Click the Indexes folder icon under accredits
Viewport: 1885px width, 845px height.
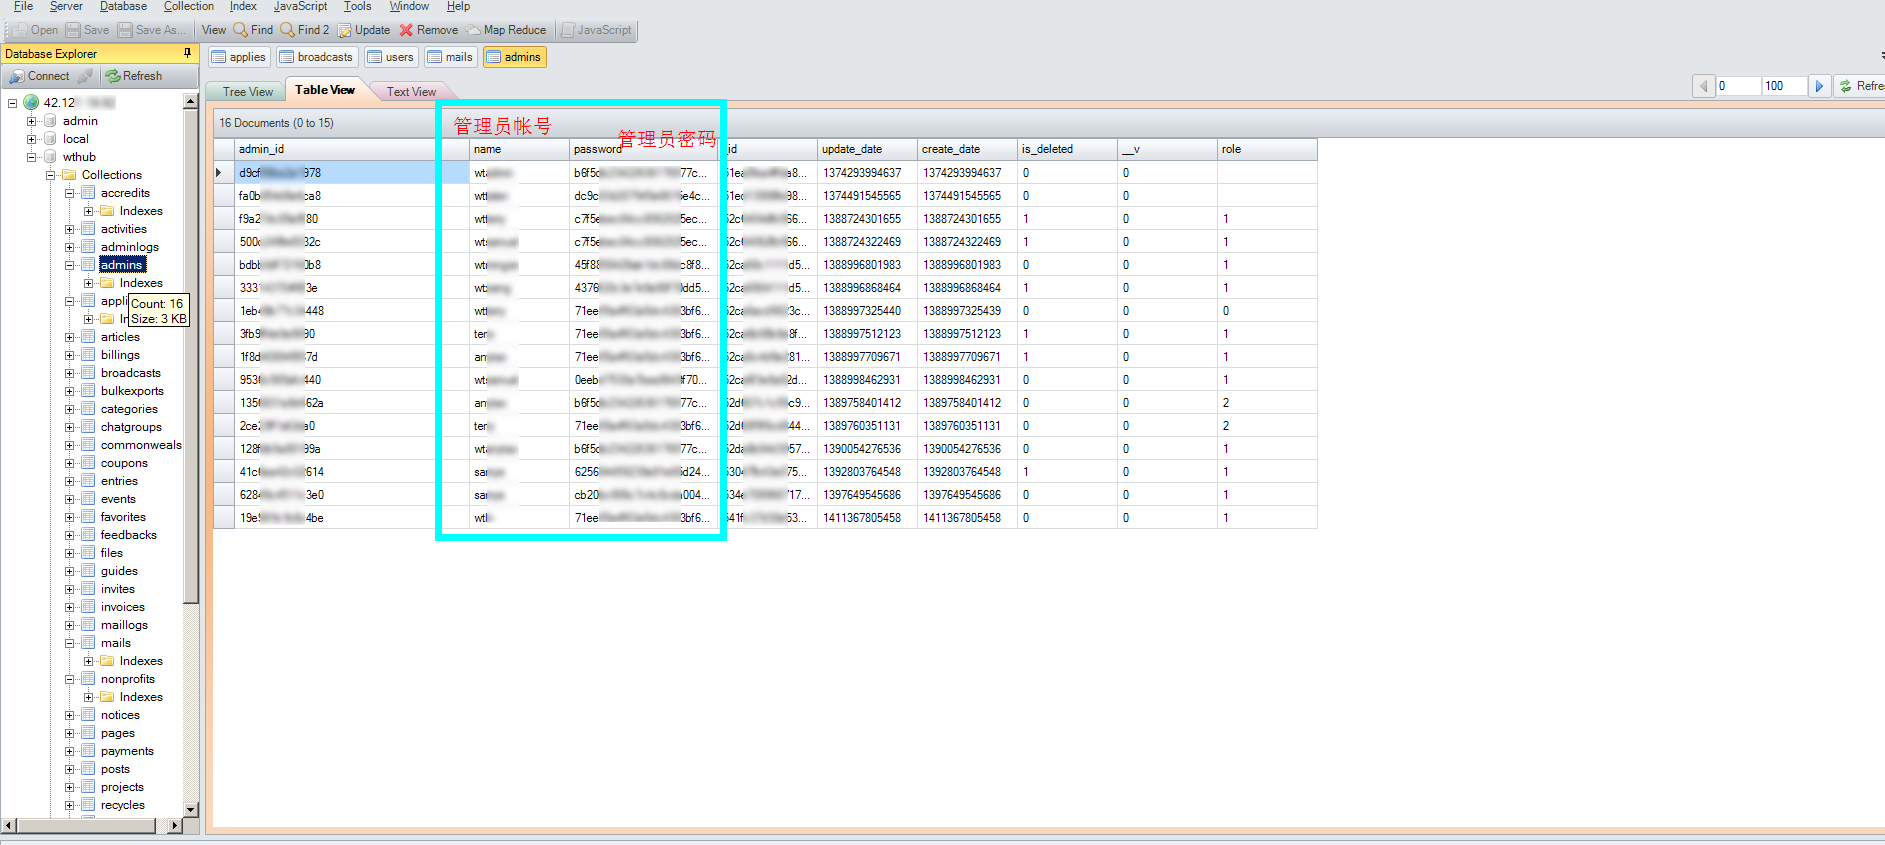click(x=107, y=211)
